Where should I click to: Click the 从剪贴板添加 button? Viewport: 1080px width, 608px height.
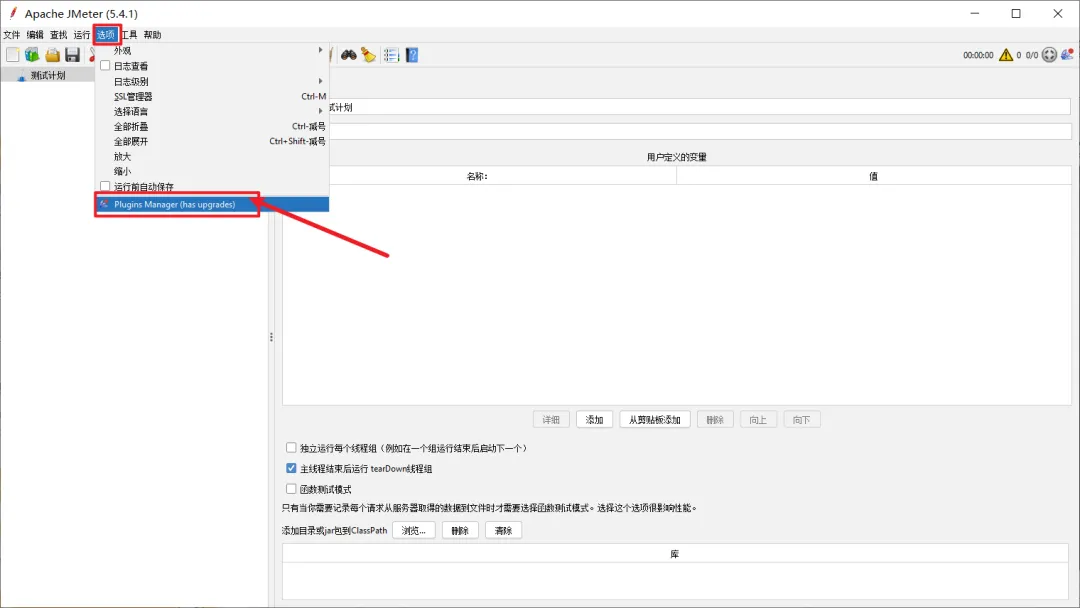pos(655,419)
